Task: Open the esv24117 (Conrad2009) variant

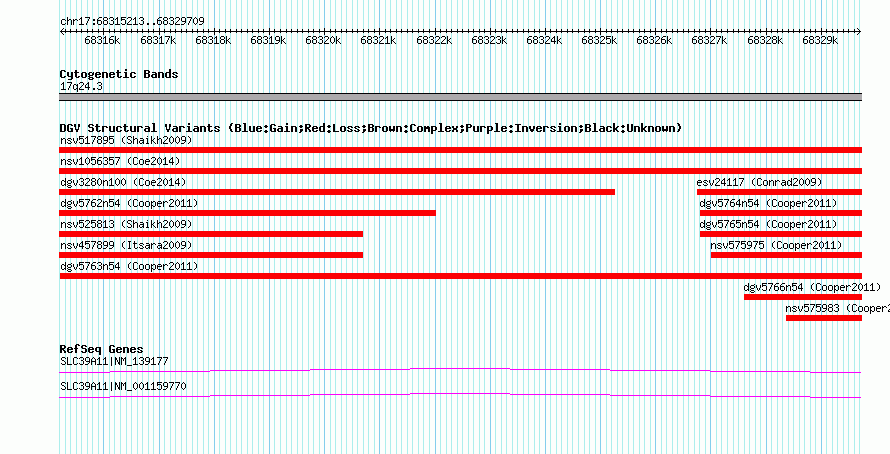Action: pyautogui.click(x=759, y=182)
